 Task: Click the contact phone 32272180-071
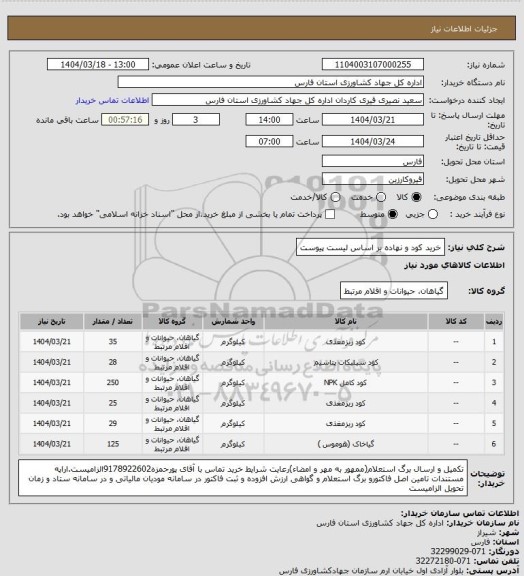pos(443,561)
